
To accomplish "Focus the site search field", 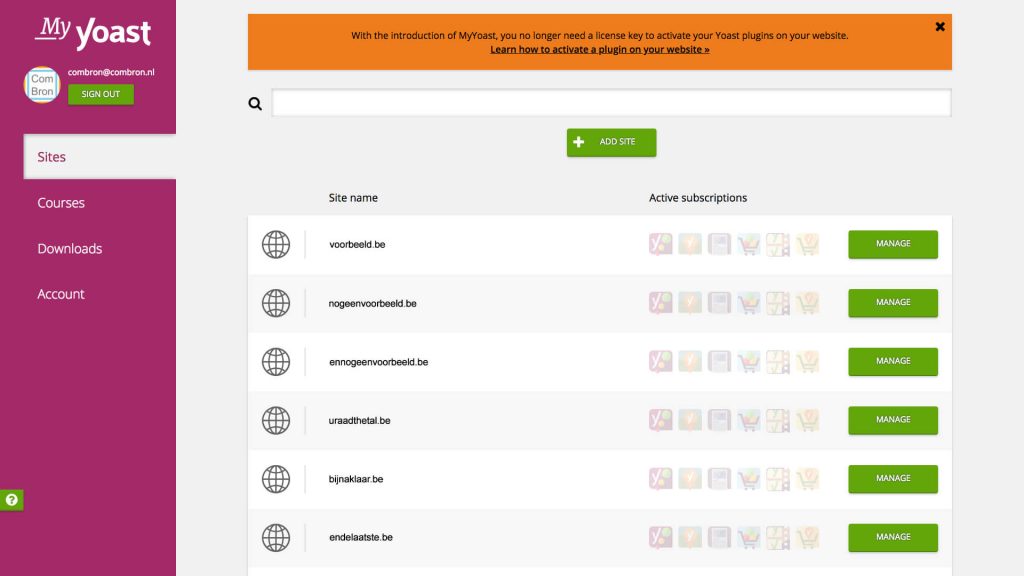I will pyautogui.click(x=611, y=103).
